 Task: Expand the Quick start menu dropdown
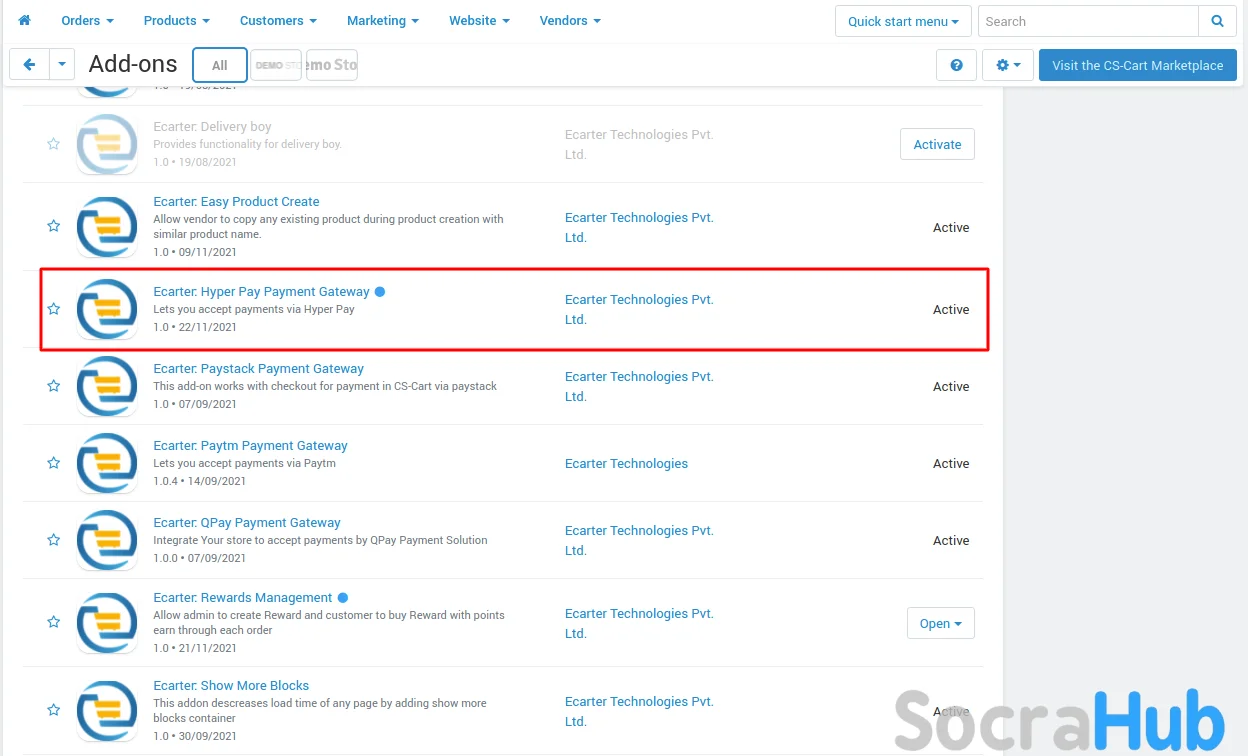pos(903,21)
